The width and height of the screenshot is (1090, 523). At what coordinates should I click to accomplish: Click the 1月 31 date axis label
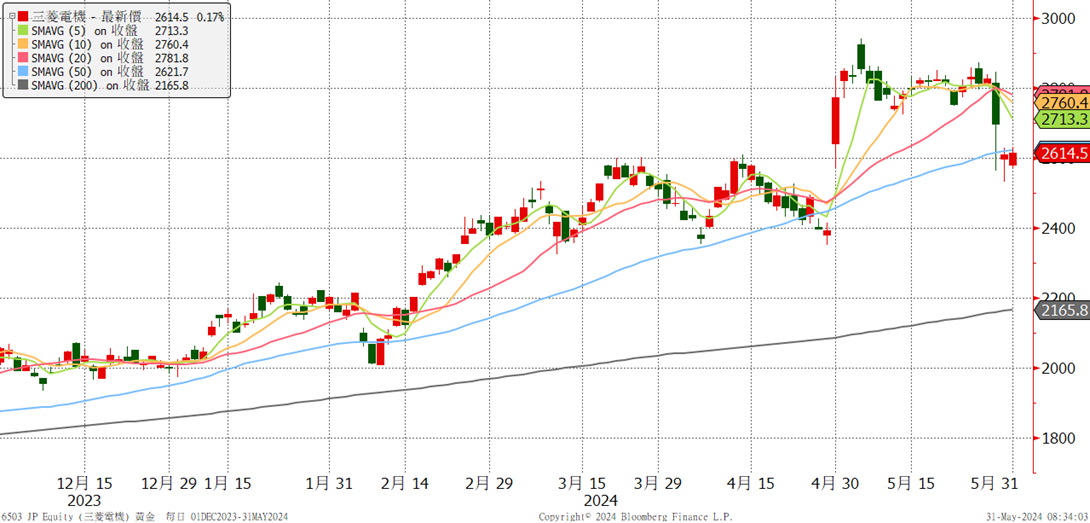tap(329, 484)
